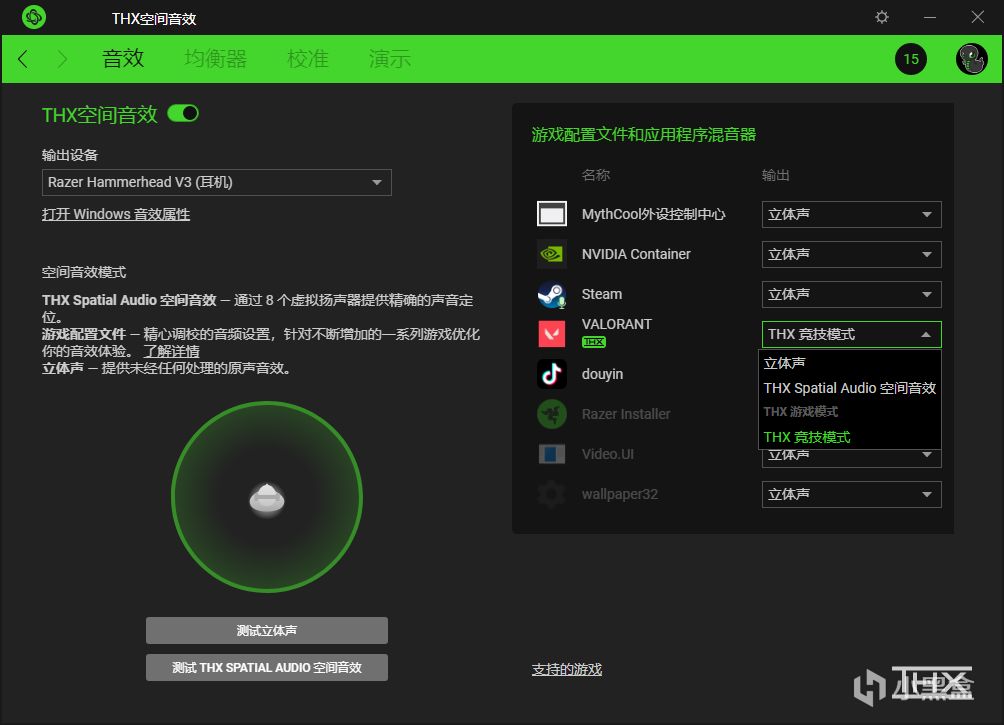1004x725 pixels.
Task: Click the Razer Synapse logo icon
Action: tap(33, 17)
